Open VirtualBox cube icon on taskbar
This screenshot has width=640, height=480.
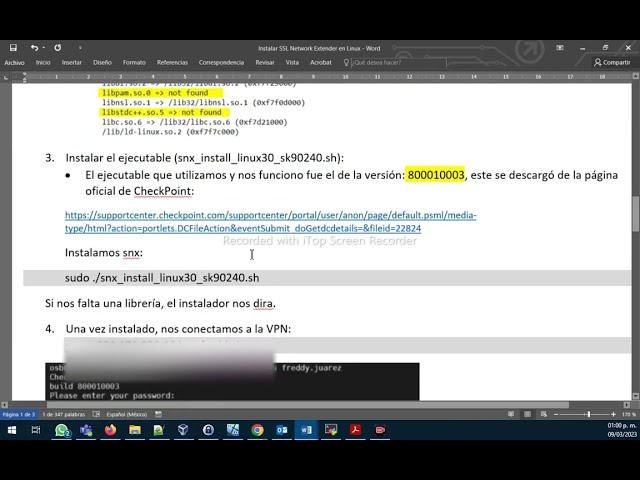(183, 430)
